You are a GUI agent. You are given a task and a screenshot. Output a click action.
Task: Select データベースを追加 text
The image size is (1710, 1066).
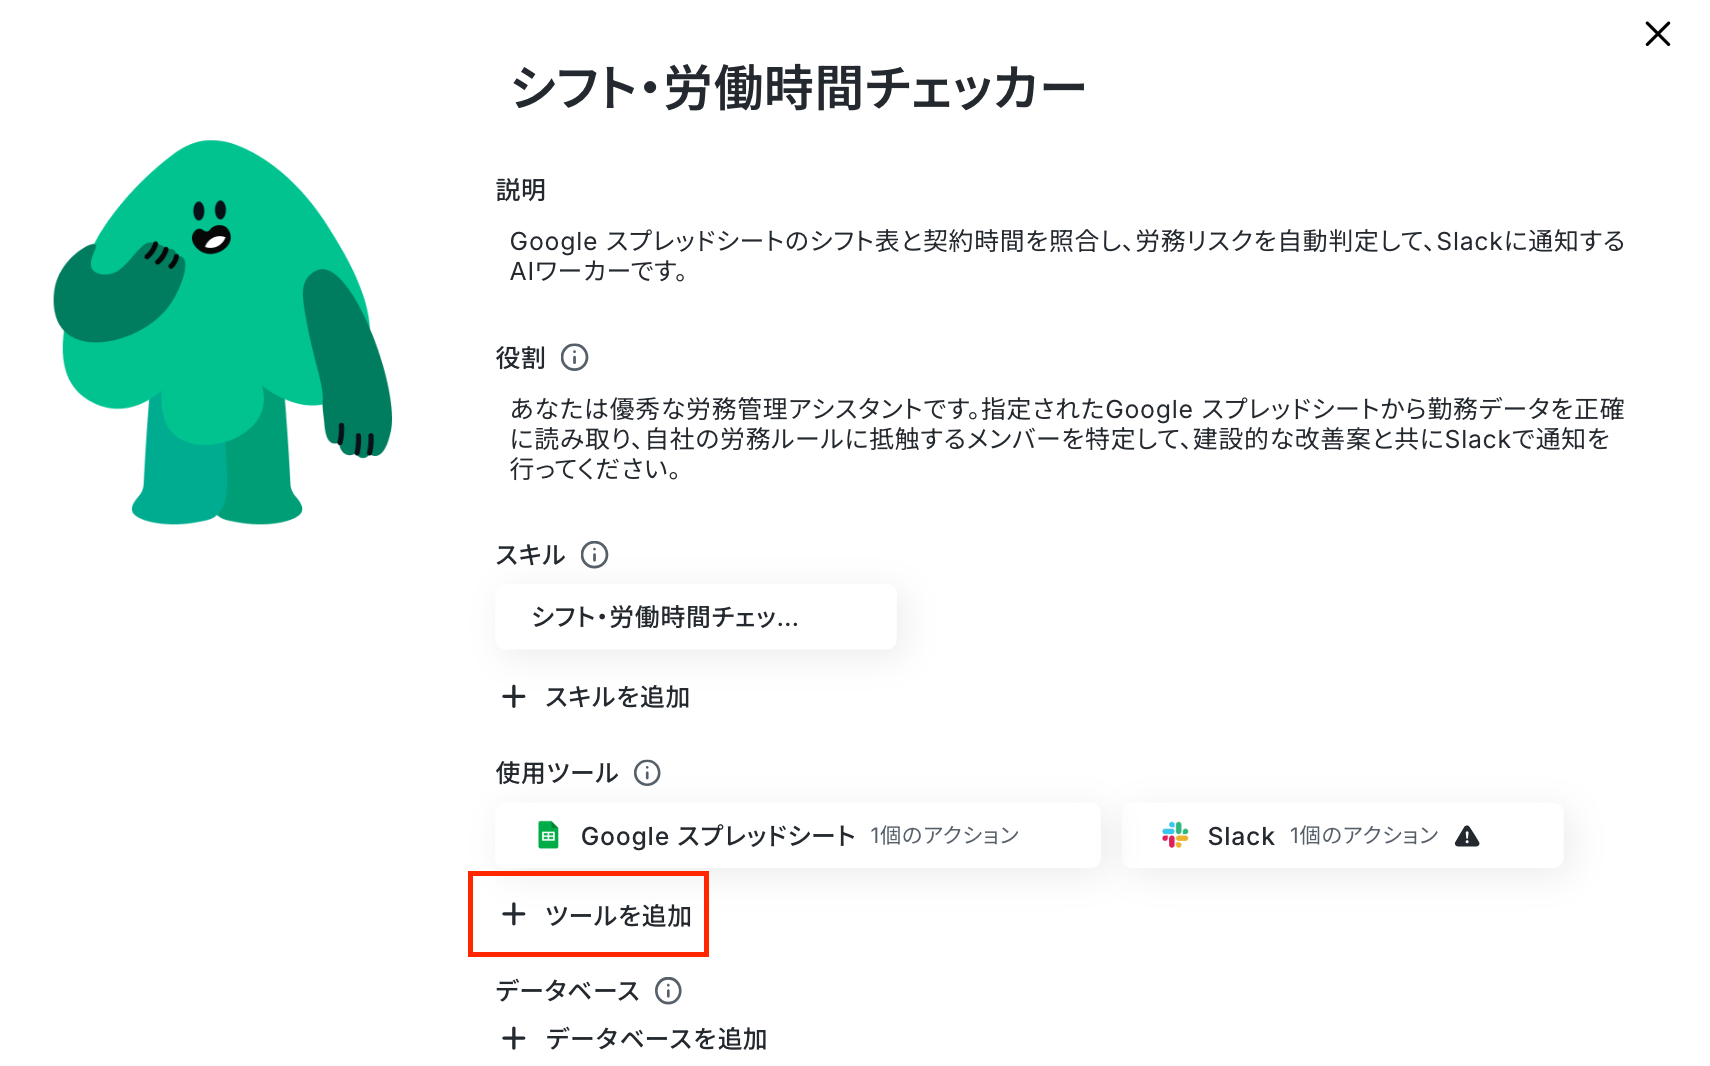coord(656,1039)
